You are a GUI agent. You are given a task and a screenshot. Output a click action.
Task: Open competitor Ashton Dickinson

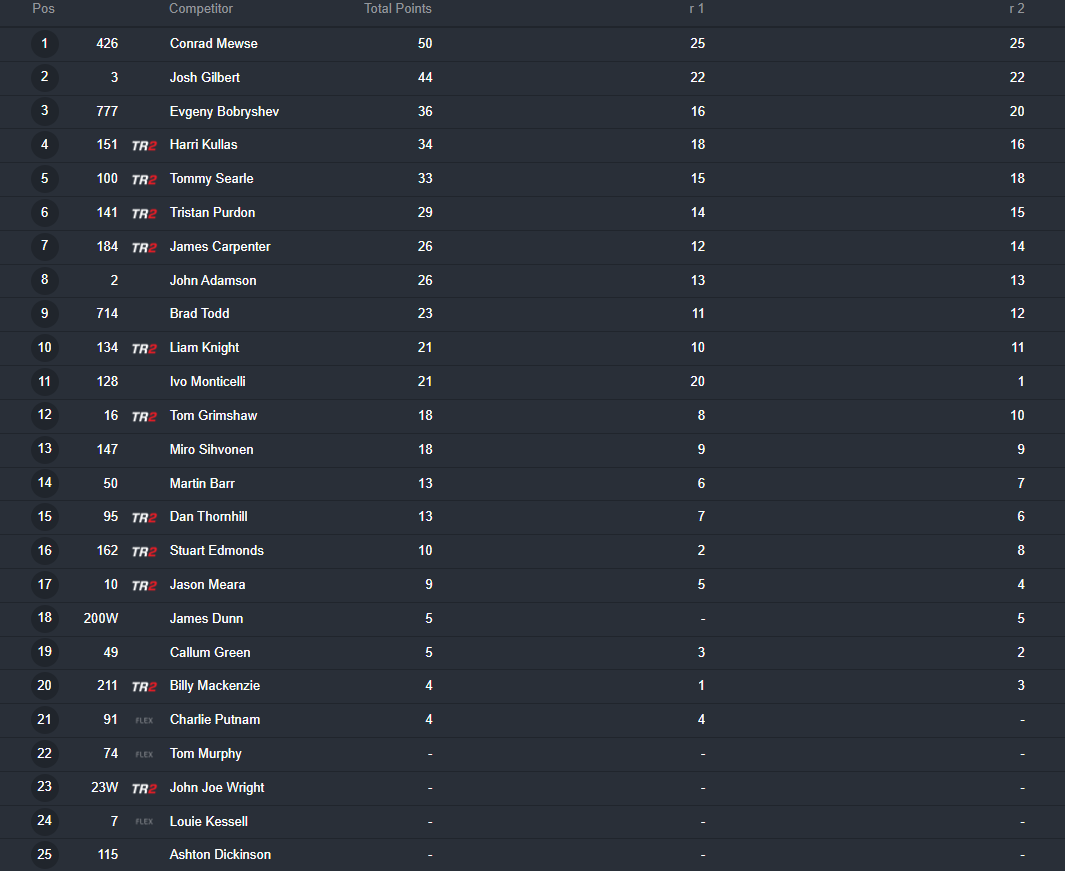click(220, 855)
